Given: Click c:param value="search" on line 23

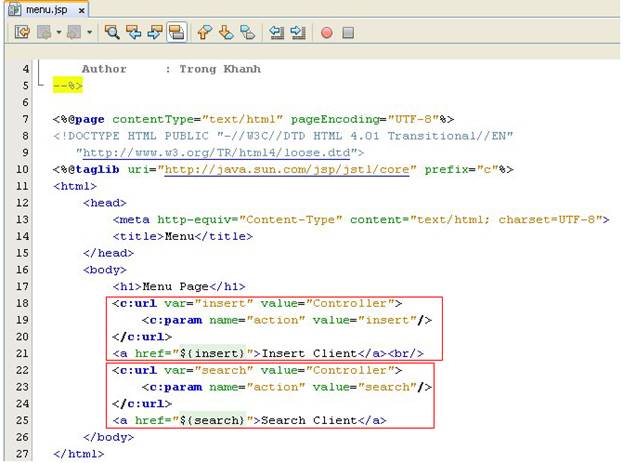Looking at the screenshot, I should point(287,387).
